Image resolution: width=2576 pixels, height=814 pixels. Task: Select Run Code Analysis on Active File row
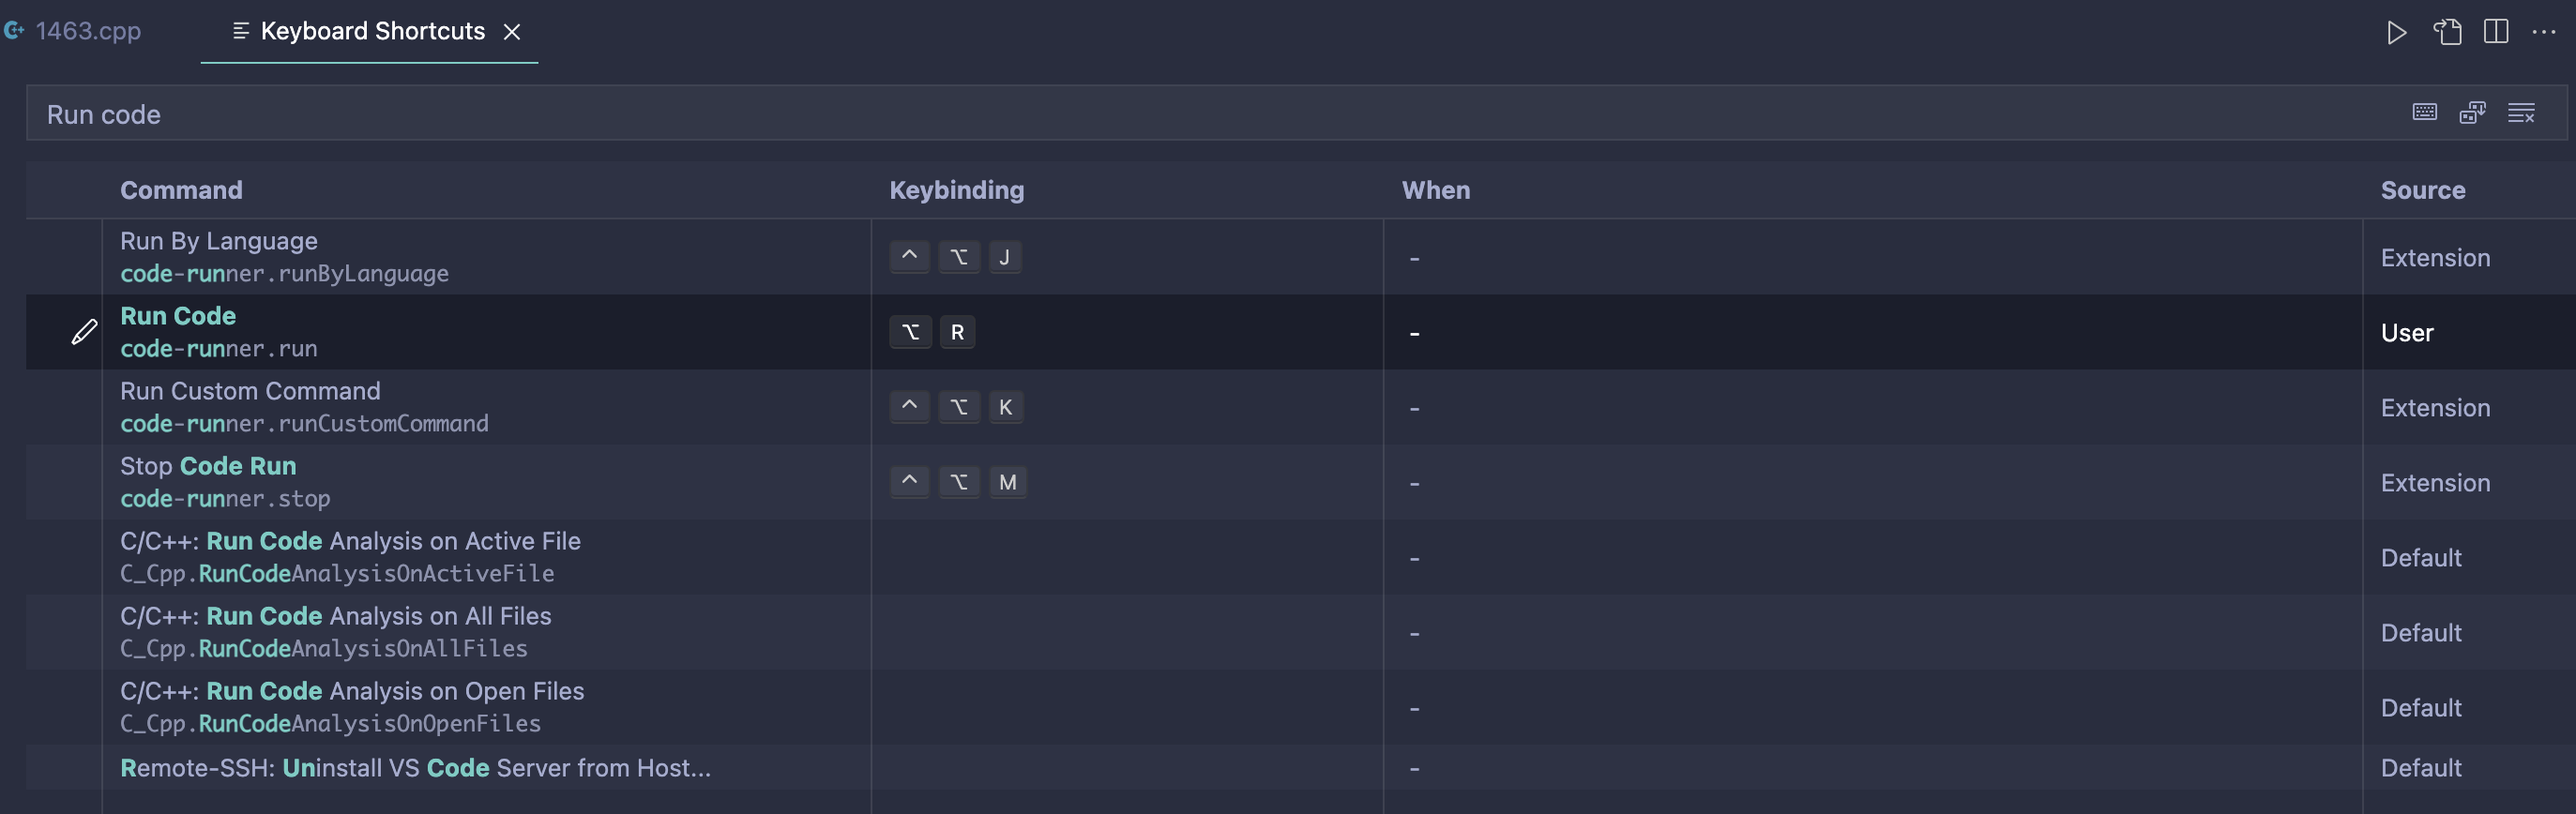tap(1300, 557)
